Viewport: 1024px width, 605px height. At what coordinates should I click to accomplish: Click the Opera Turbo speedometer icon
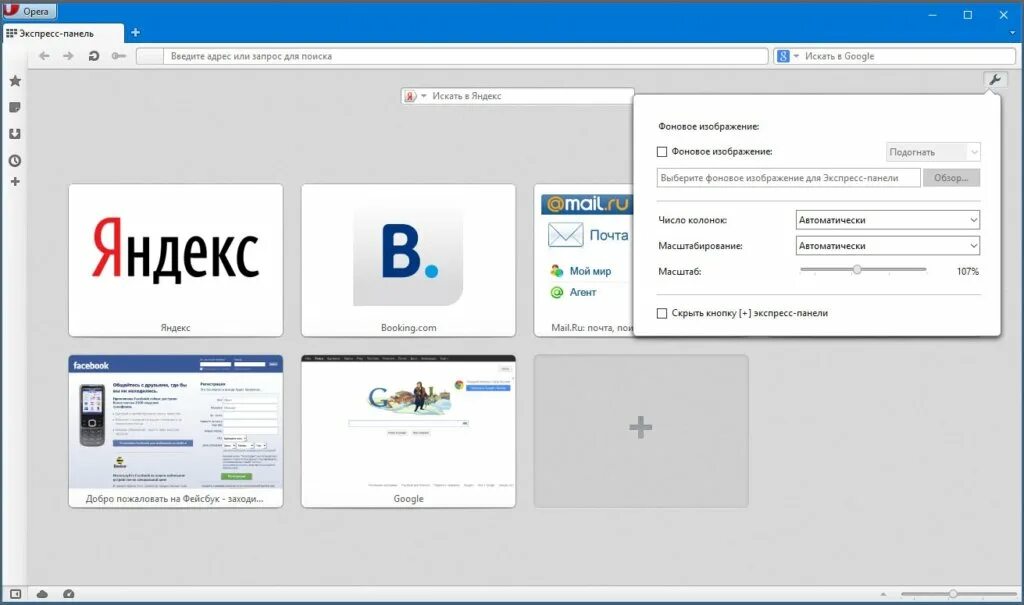click(x=69, y=594)
